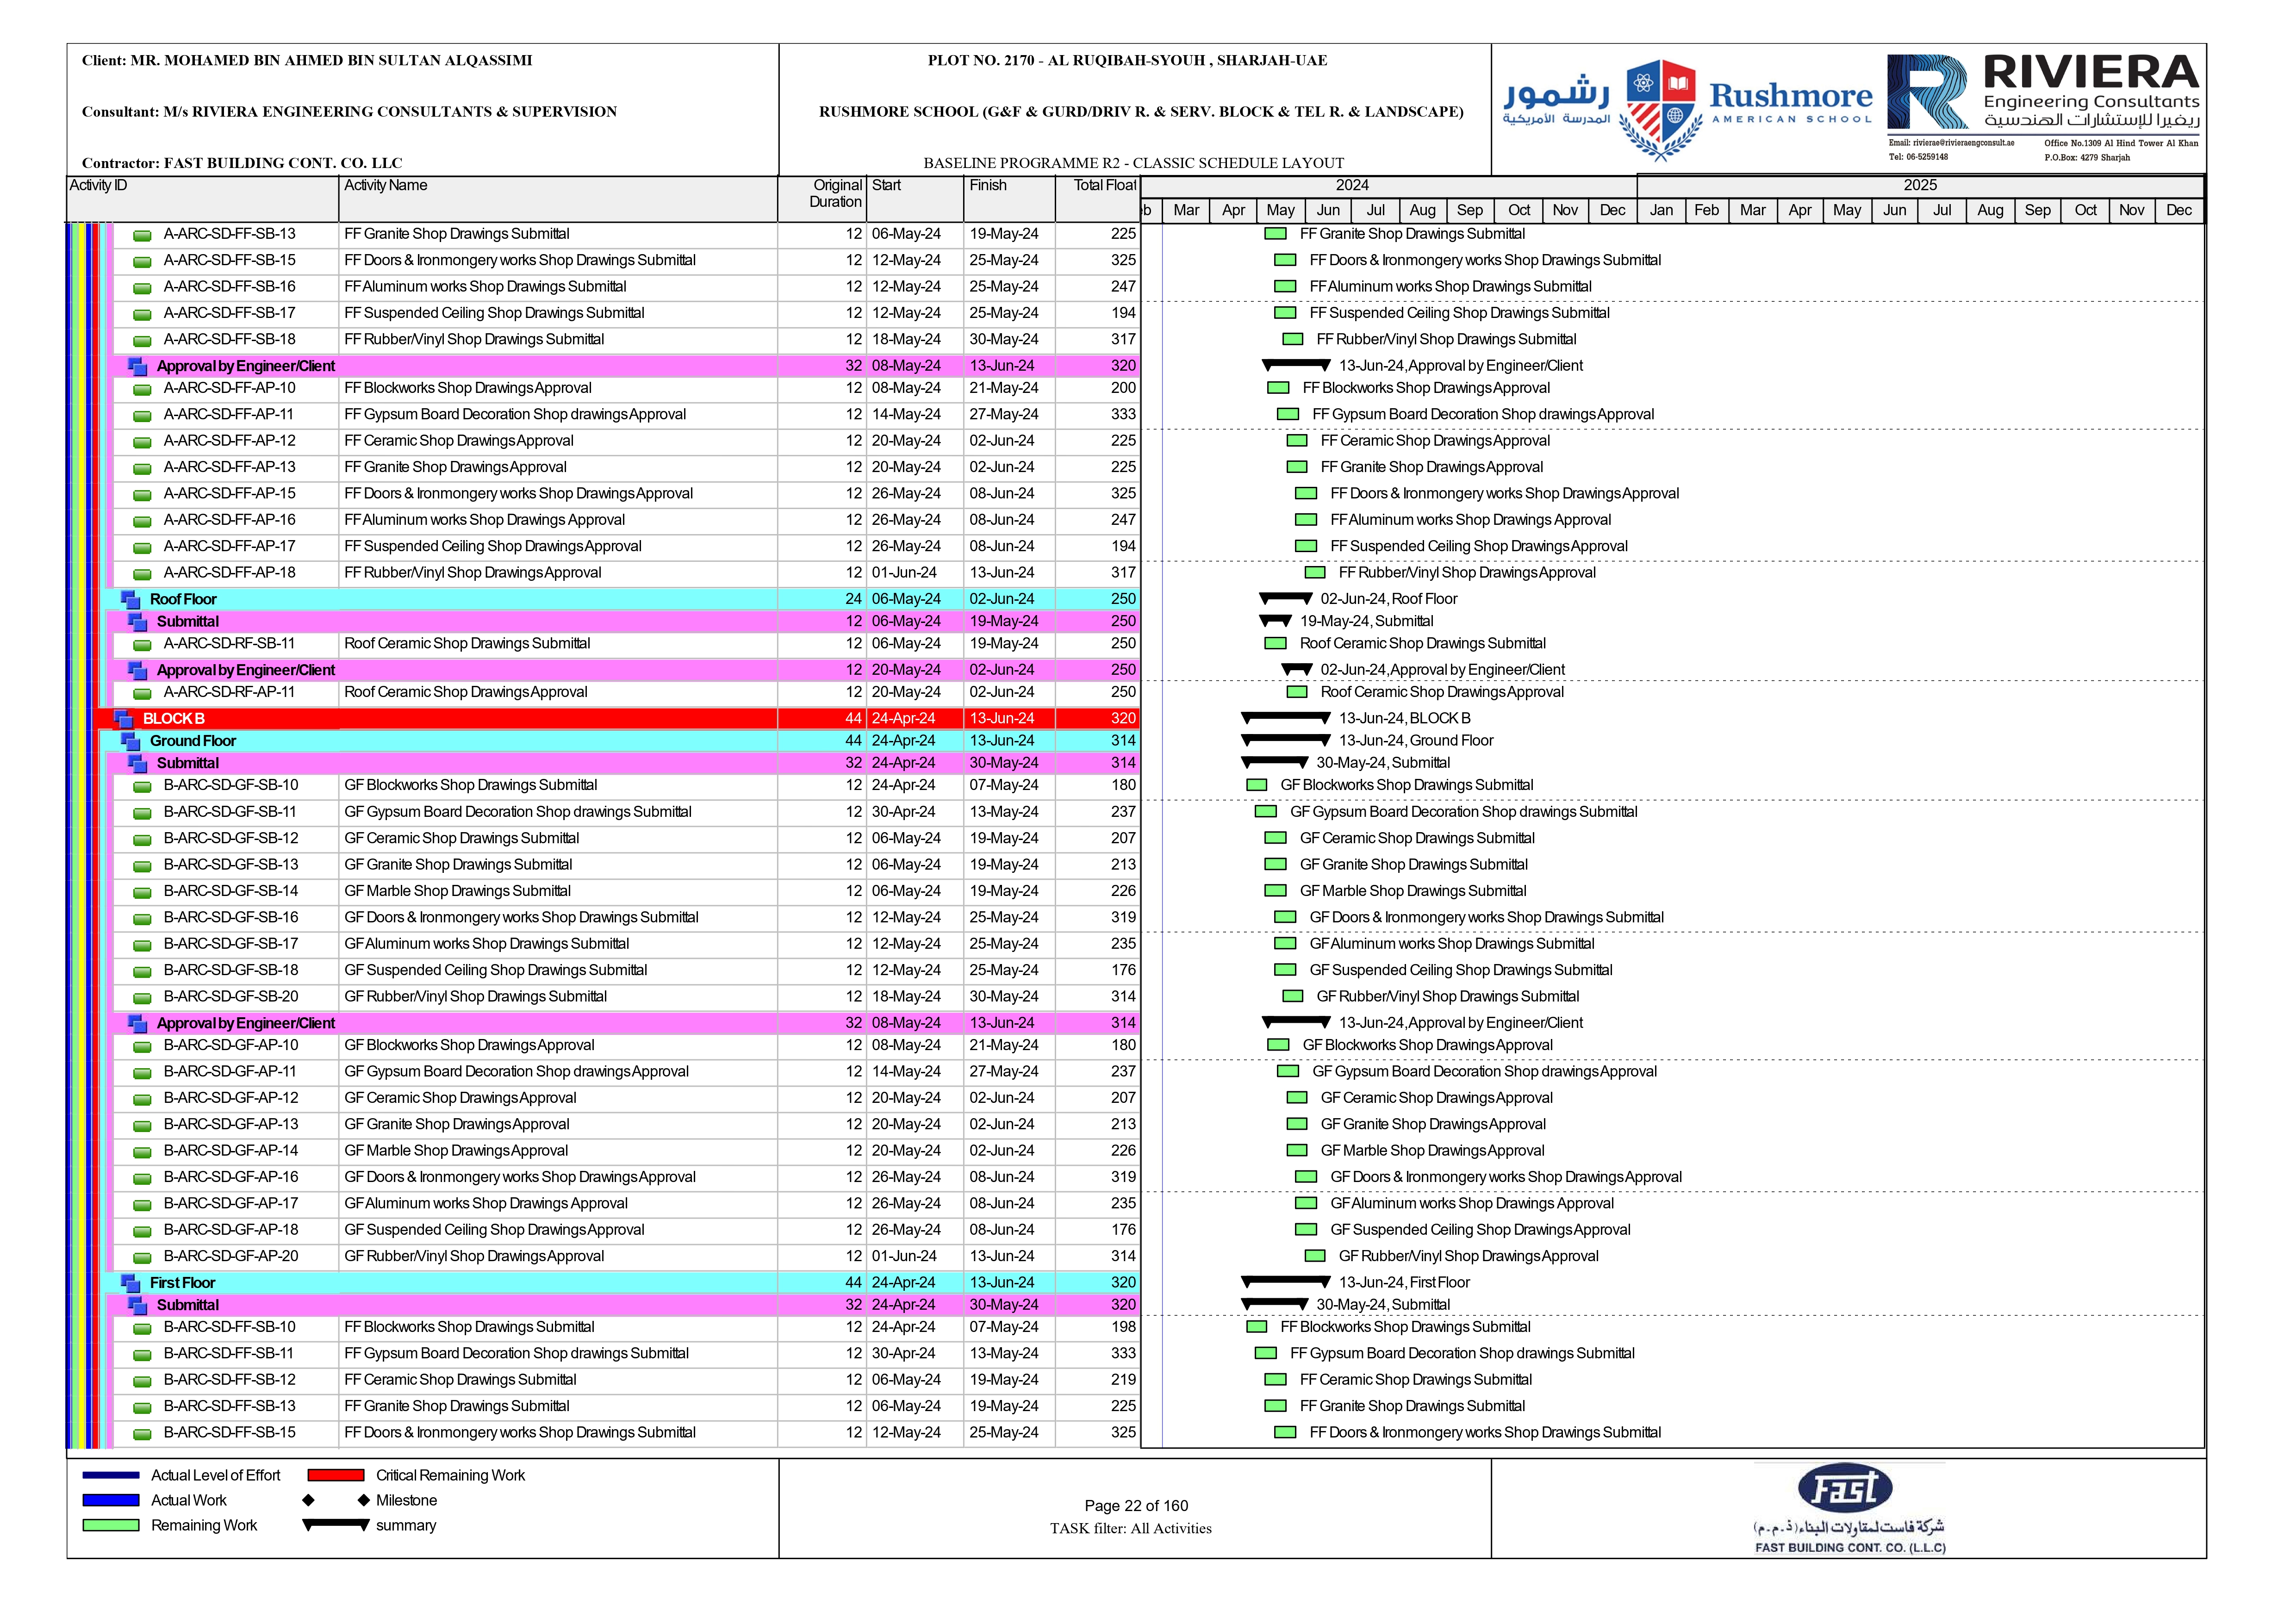Click the Roof Floor WBS group icon

point(131,600)
